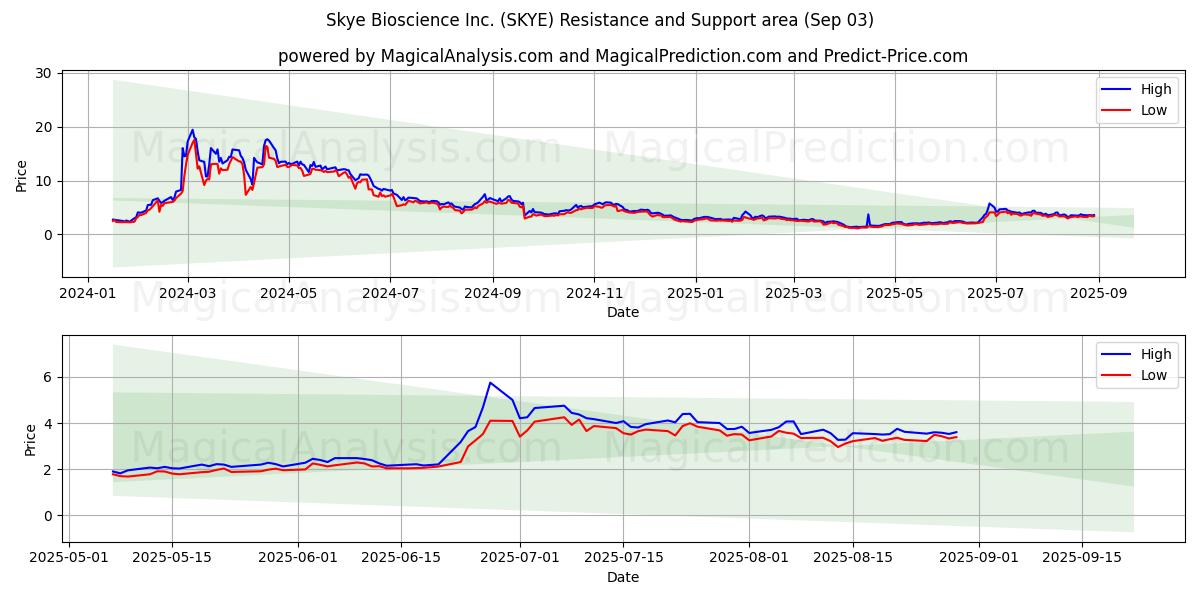
Task: Click the '2025-05-15' tick label
Action: [171, 558]
